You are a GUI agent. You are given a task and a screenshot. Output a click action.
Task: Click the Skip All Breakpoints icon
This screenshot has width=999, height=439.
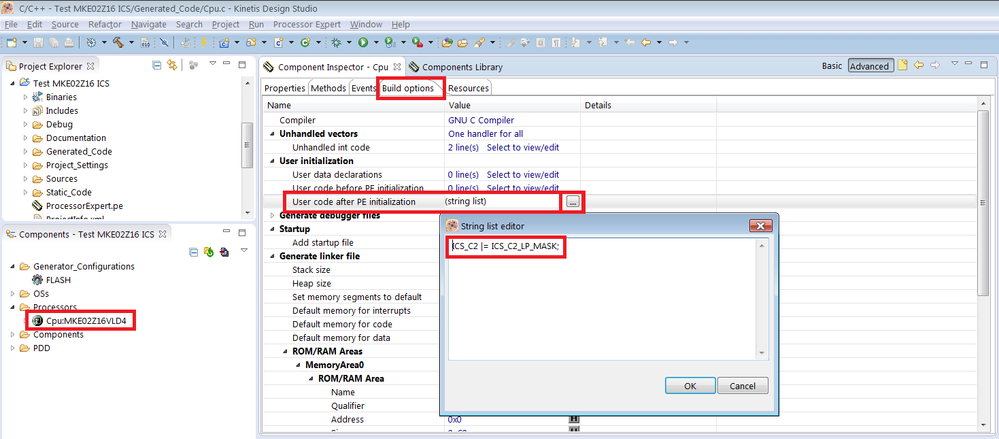coord(164,43)
